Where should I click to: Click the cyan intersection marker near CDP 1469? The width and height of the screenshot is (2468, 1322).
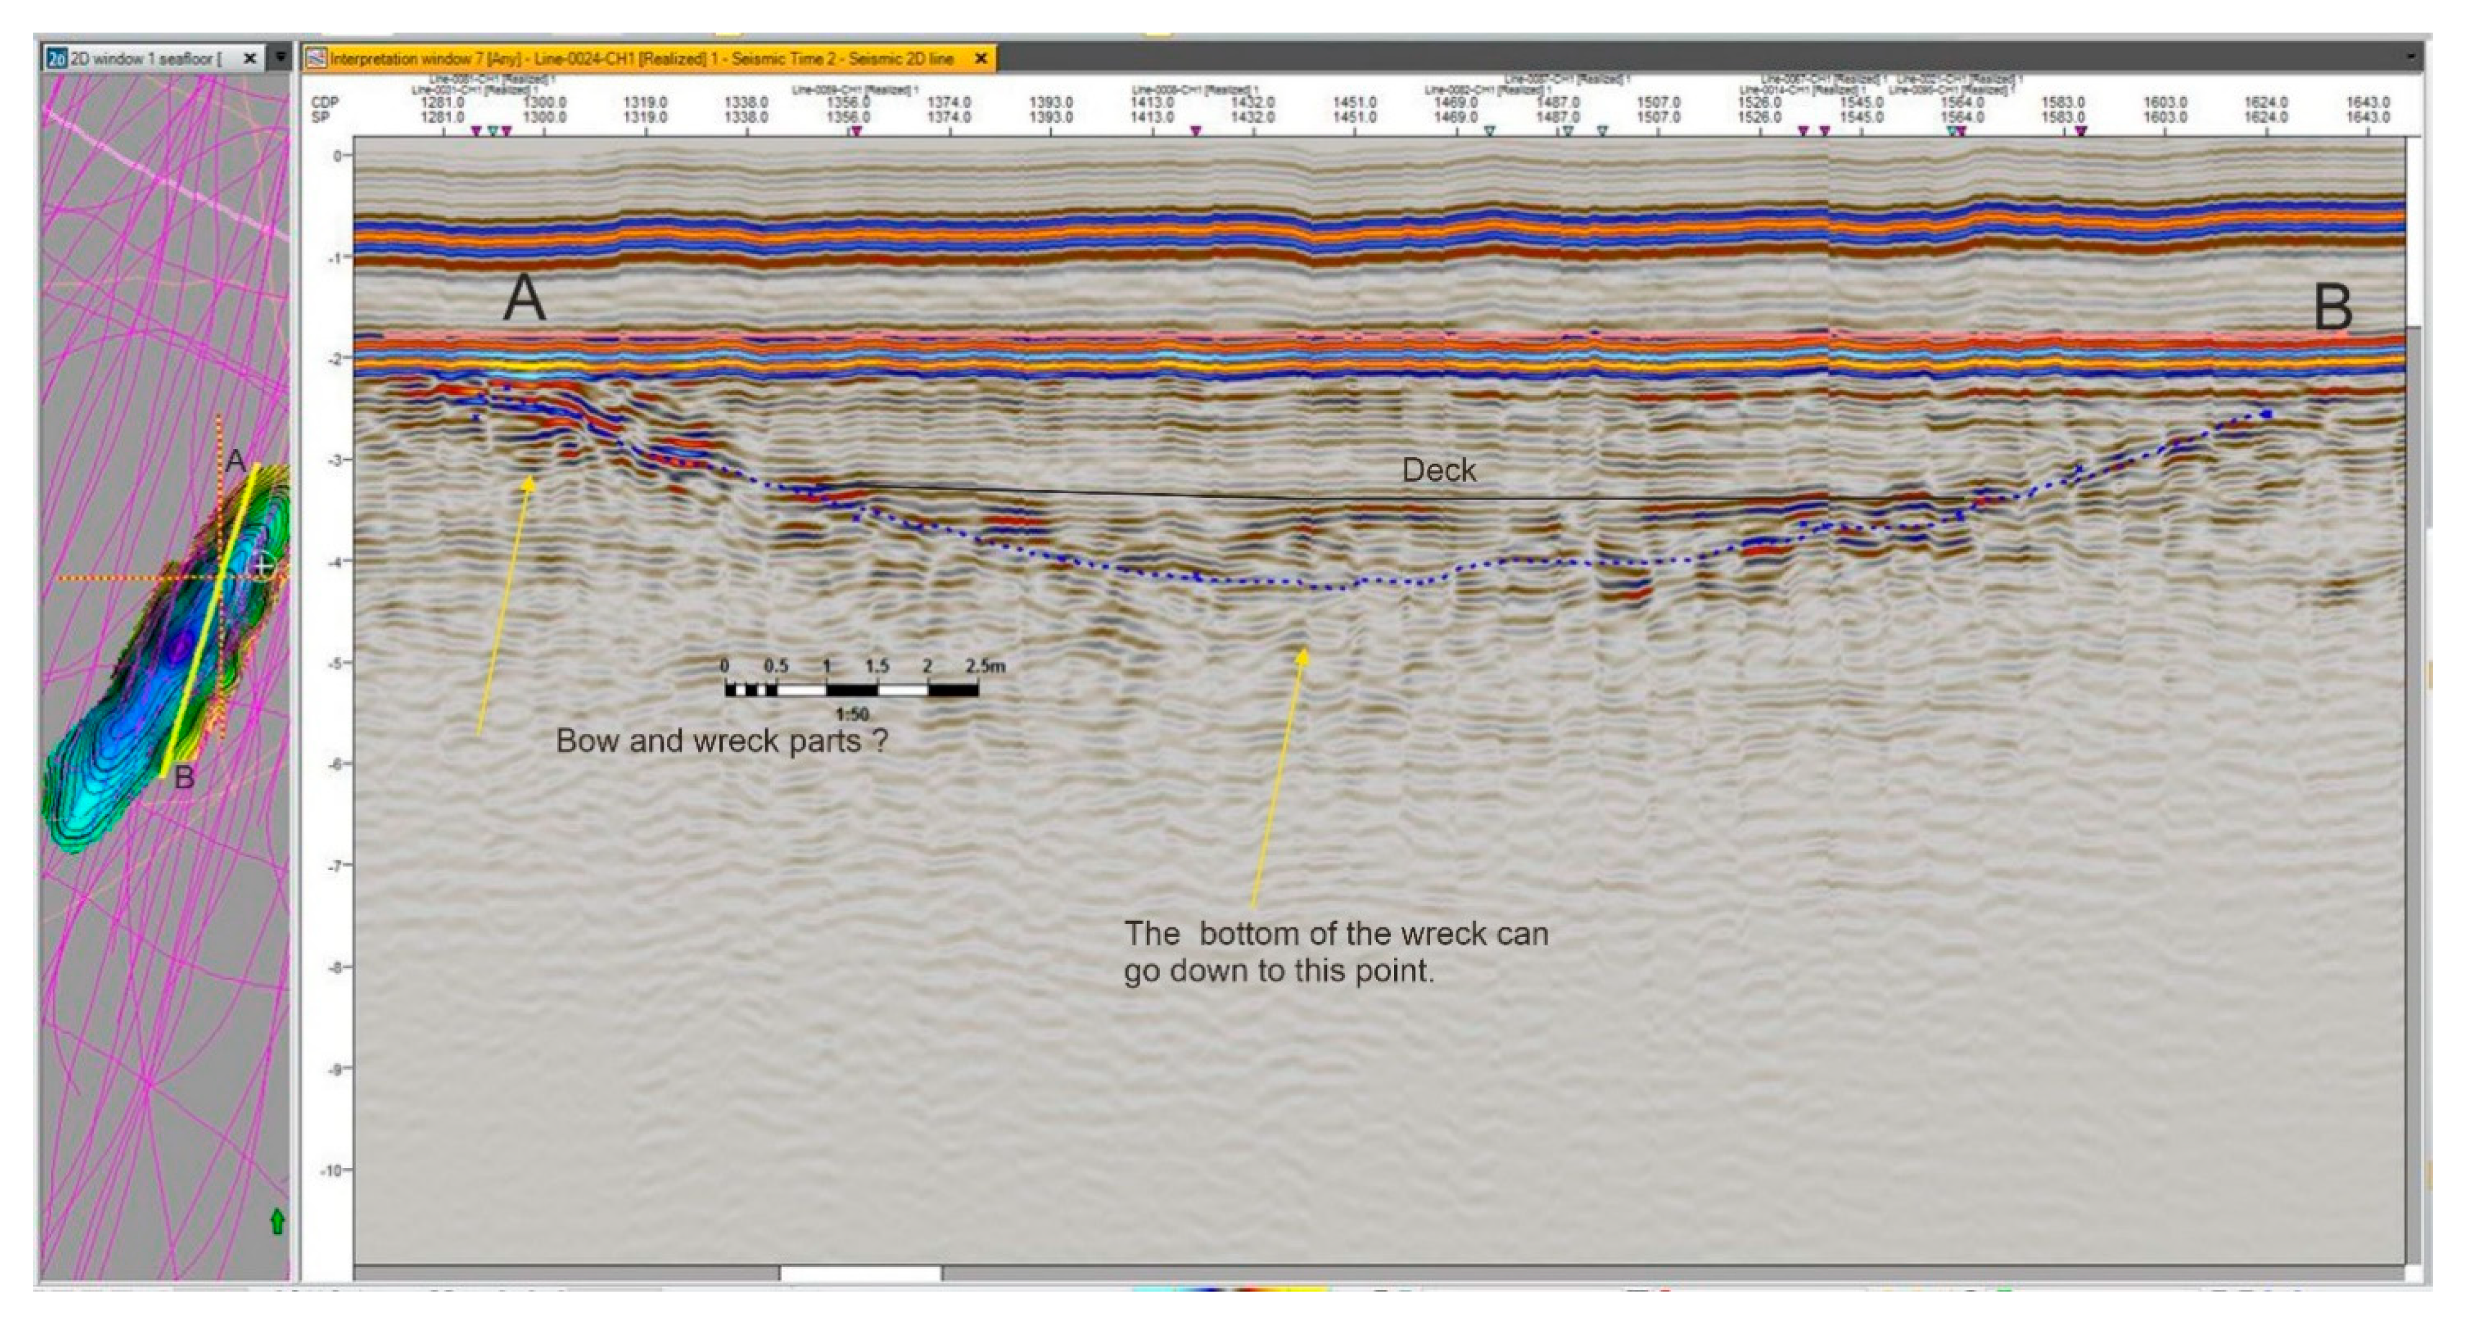coord(1489,131)
